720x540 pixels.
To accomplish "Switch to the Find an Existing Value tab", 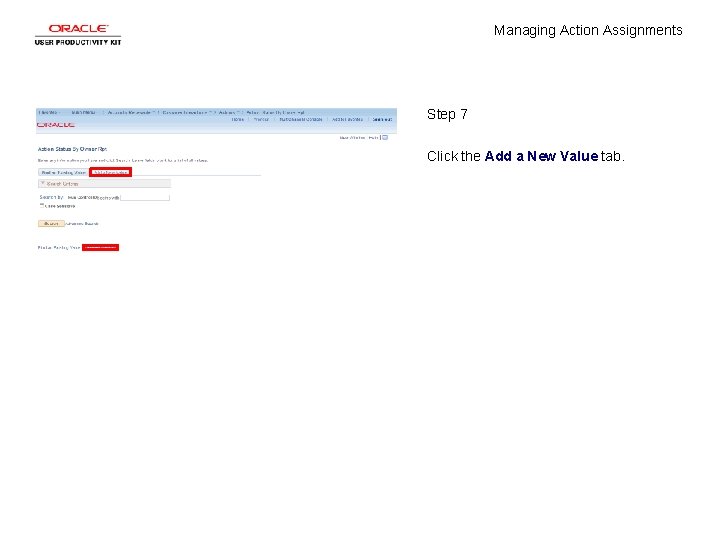I will [x=63, y=173].
